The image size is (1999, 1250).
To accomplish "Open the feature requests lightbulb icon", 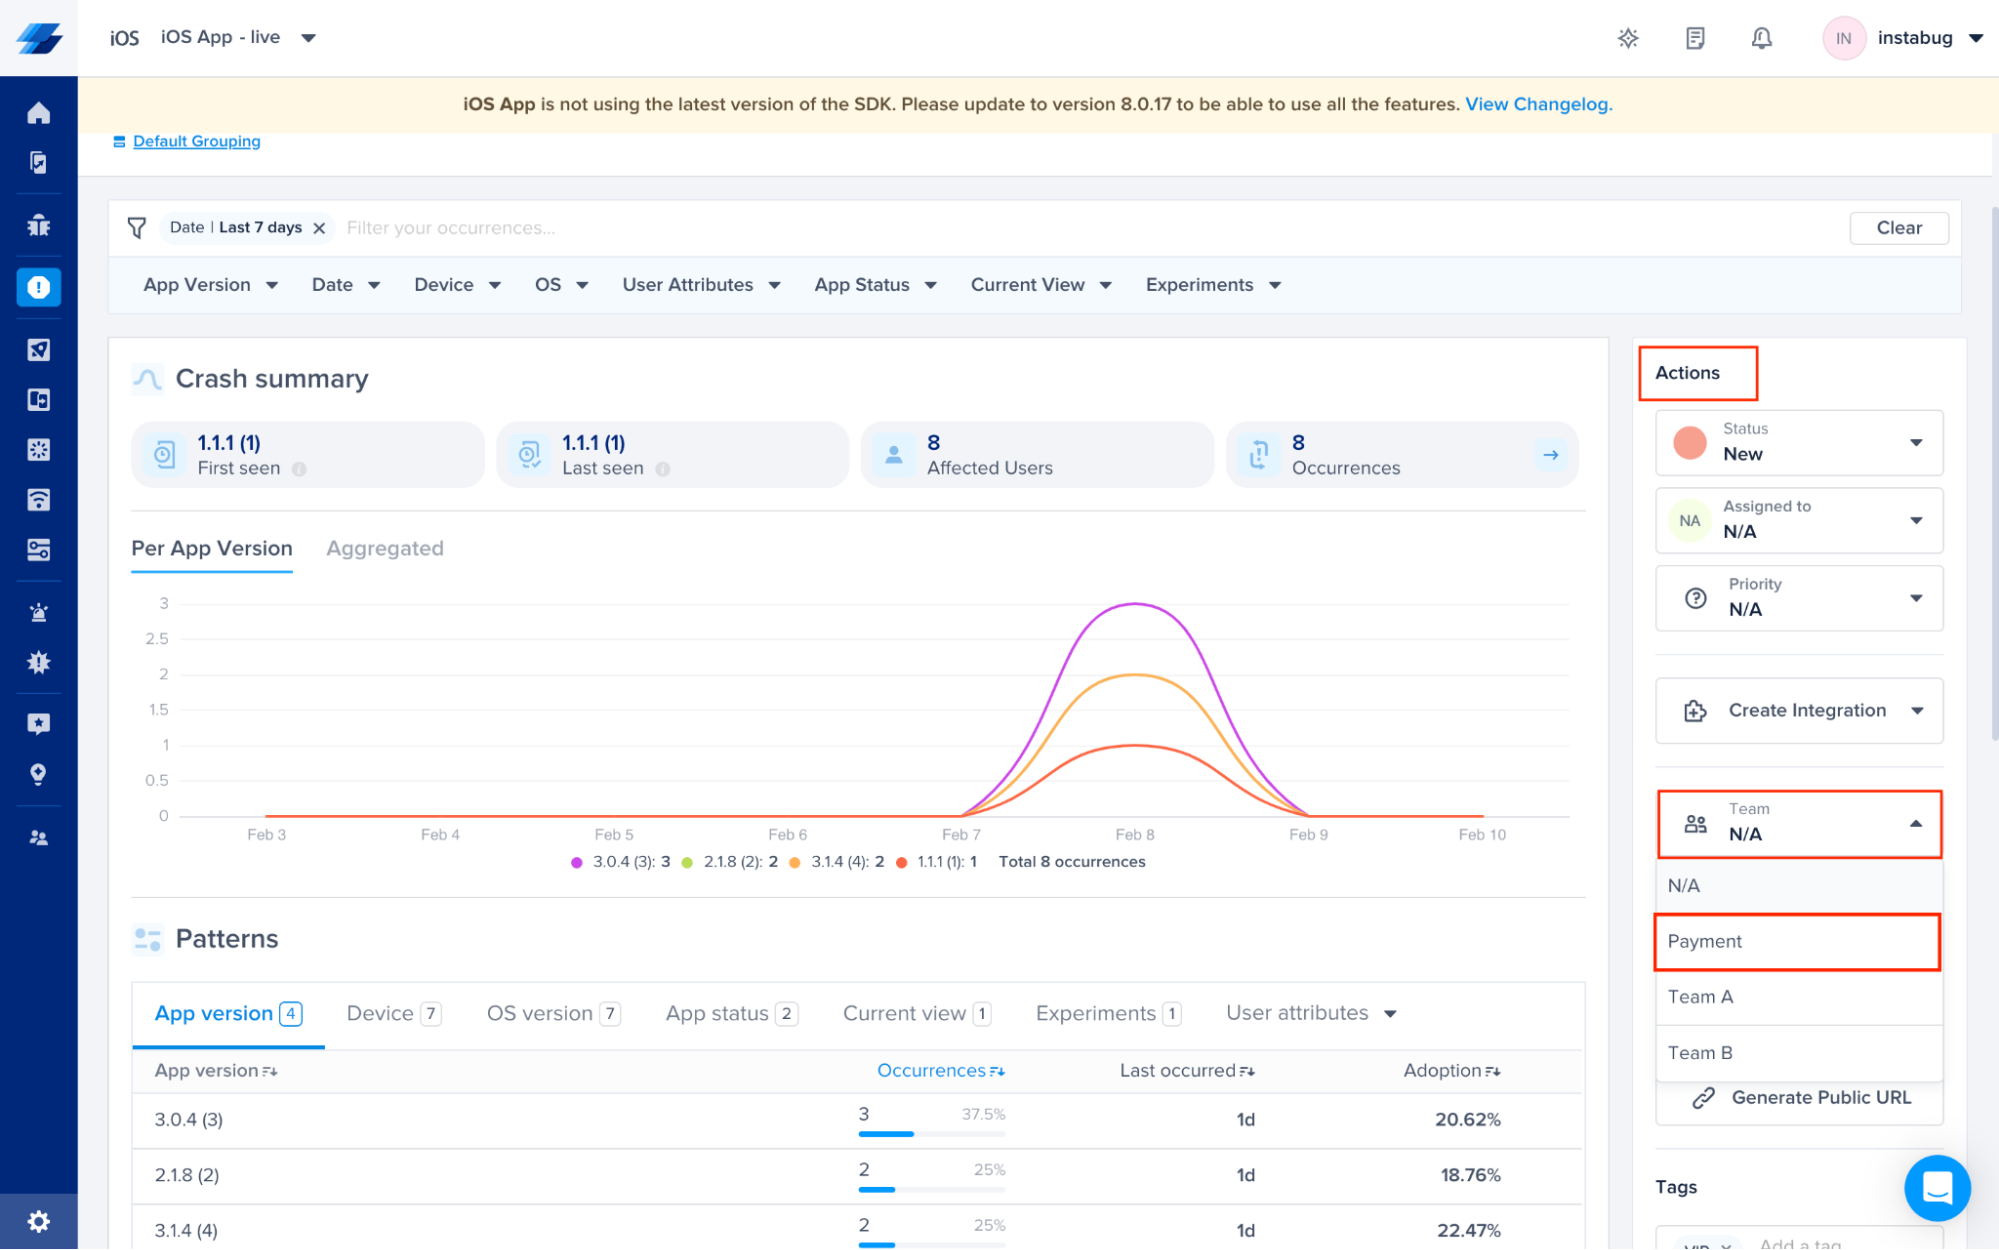I will 38,774.
